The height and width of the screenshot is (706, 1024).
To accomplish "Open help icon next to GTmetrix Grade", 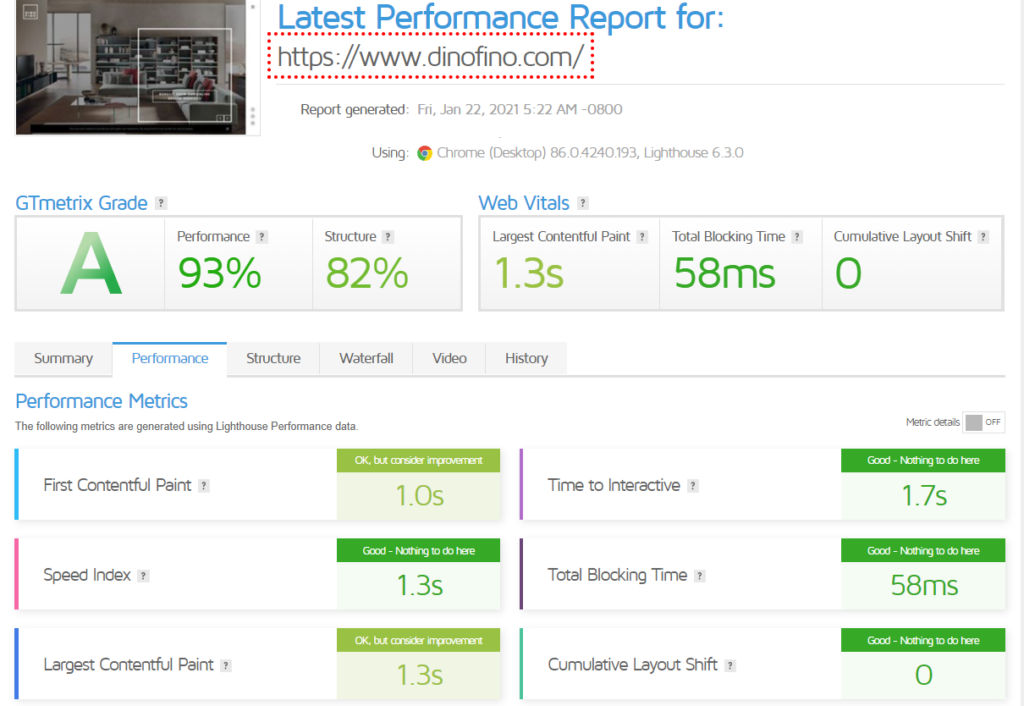I will click(161, 203).
